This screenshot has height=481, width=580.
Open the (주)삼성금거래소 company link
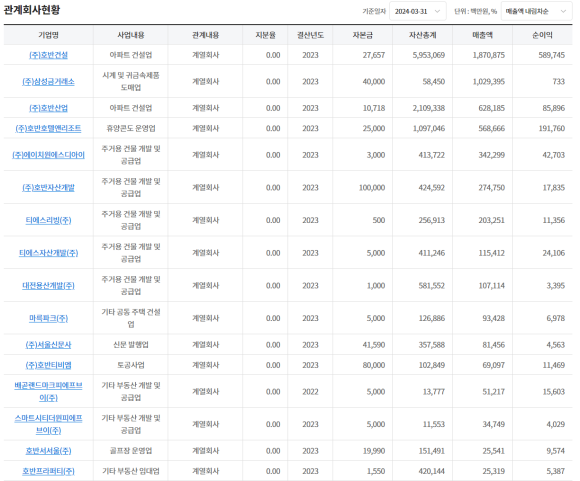point(48,81)
